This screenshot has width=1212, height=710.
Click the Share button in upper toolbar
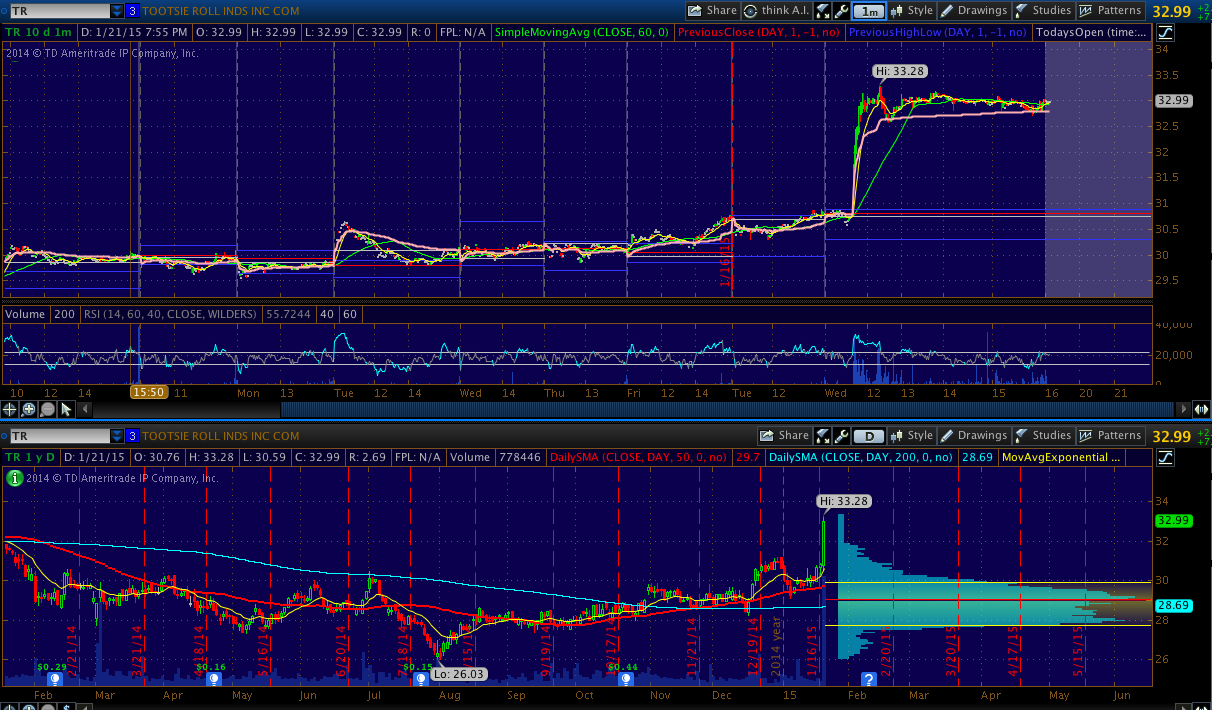click(712, 11)
